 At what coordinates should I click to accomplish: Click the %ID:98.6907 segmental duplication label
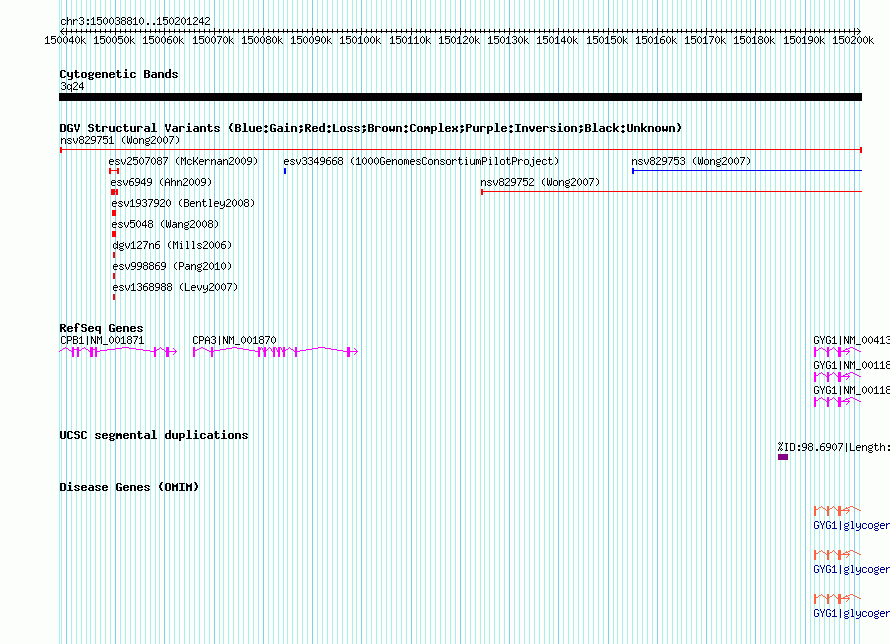point(833,447)
